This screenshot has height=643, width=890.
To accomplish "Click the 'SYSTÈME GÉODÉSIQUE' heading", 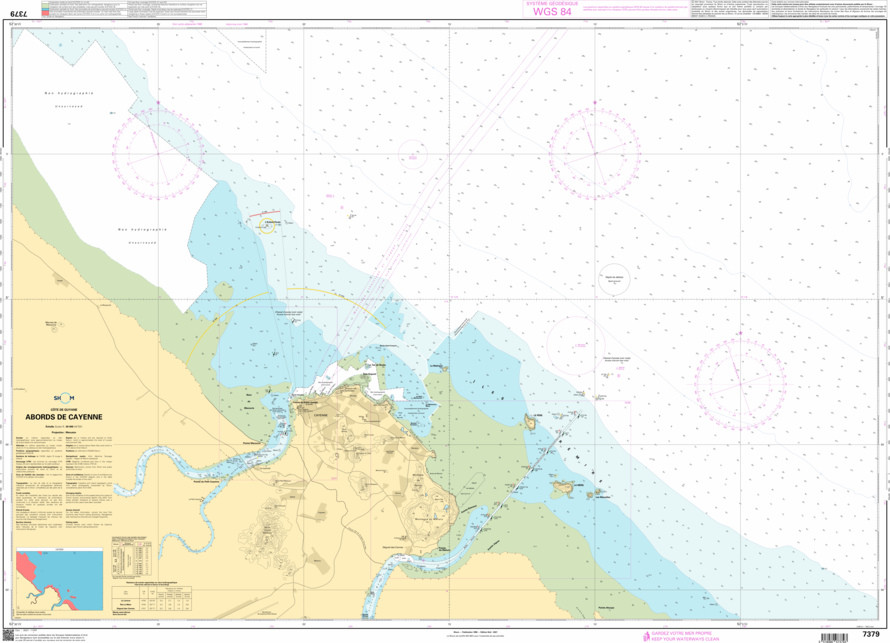I will (x=552, y=3).
